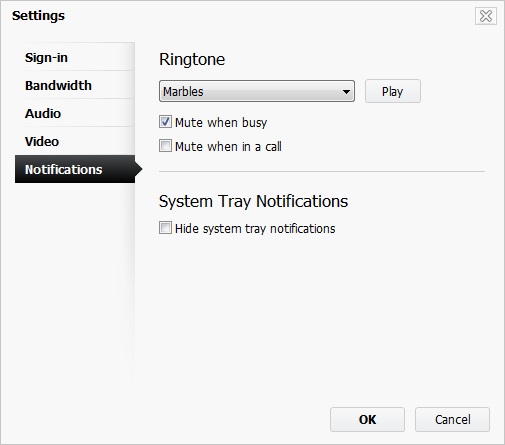Play the selected ringtone
Image resolution: width=505 pixels, height=445 pixels.
(x=393, y=91)
